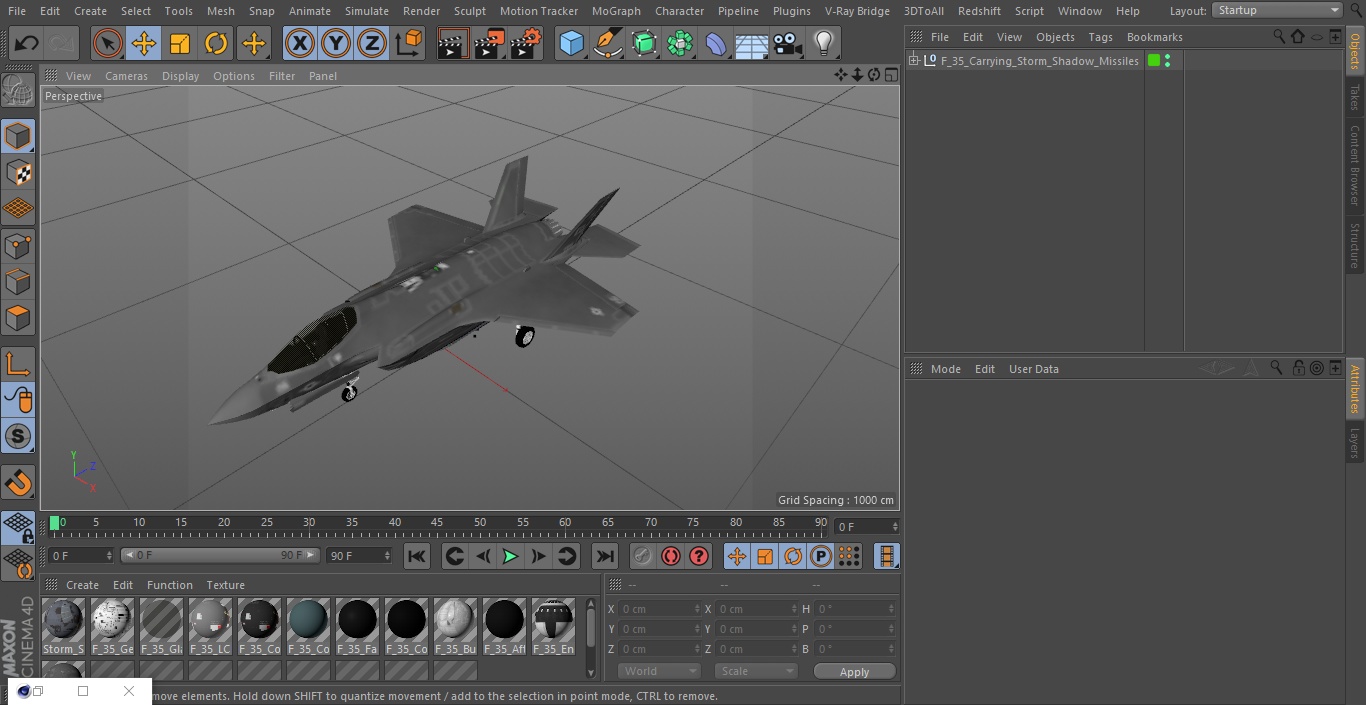Expand the F_35_Carrying_Storm_Shadow_Missiles object tree

(x=913, y=61)
